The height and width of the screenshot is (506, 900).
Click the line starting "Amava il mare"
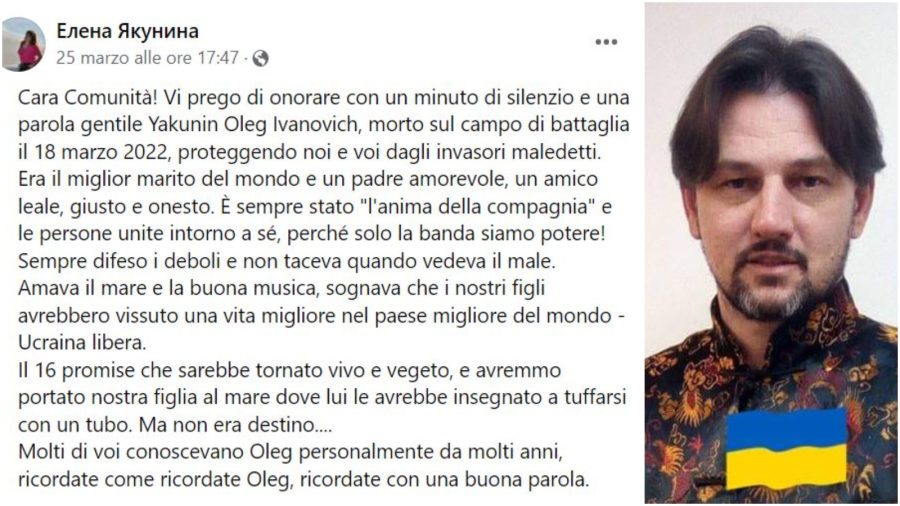click(x=281, y=289)
